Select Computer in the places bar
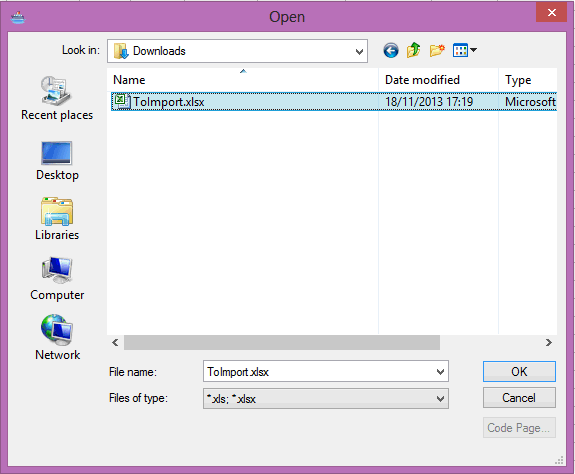This screenshot has width=575, height=474. point(57,279)
